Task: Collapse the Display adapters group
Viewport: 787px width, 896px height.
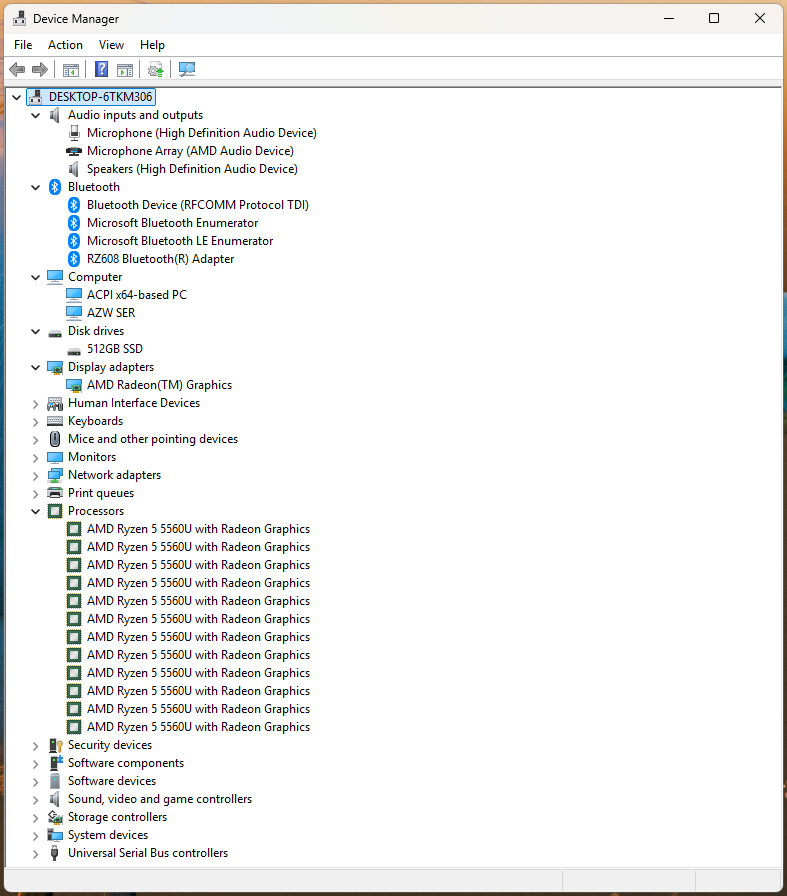Action: coord(35,367)
